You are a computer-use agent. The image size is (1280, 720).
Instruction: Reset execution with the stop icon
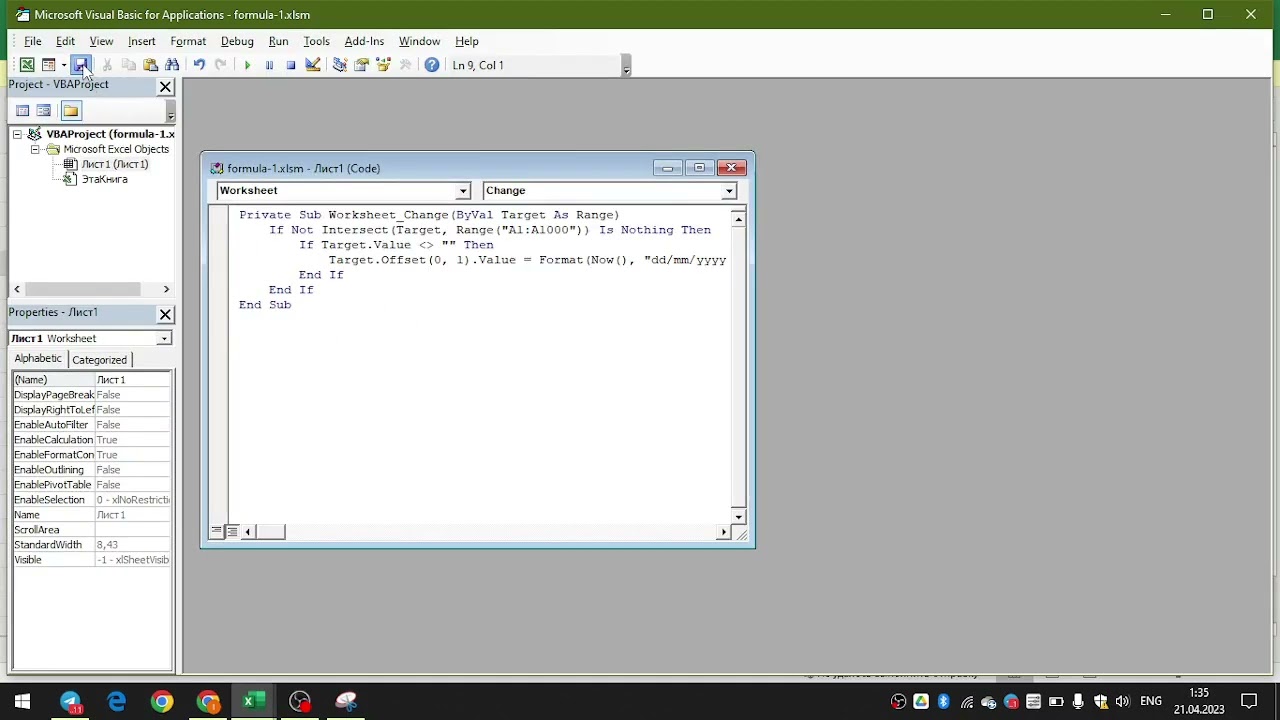point(291,65)
